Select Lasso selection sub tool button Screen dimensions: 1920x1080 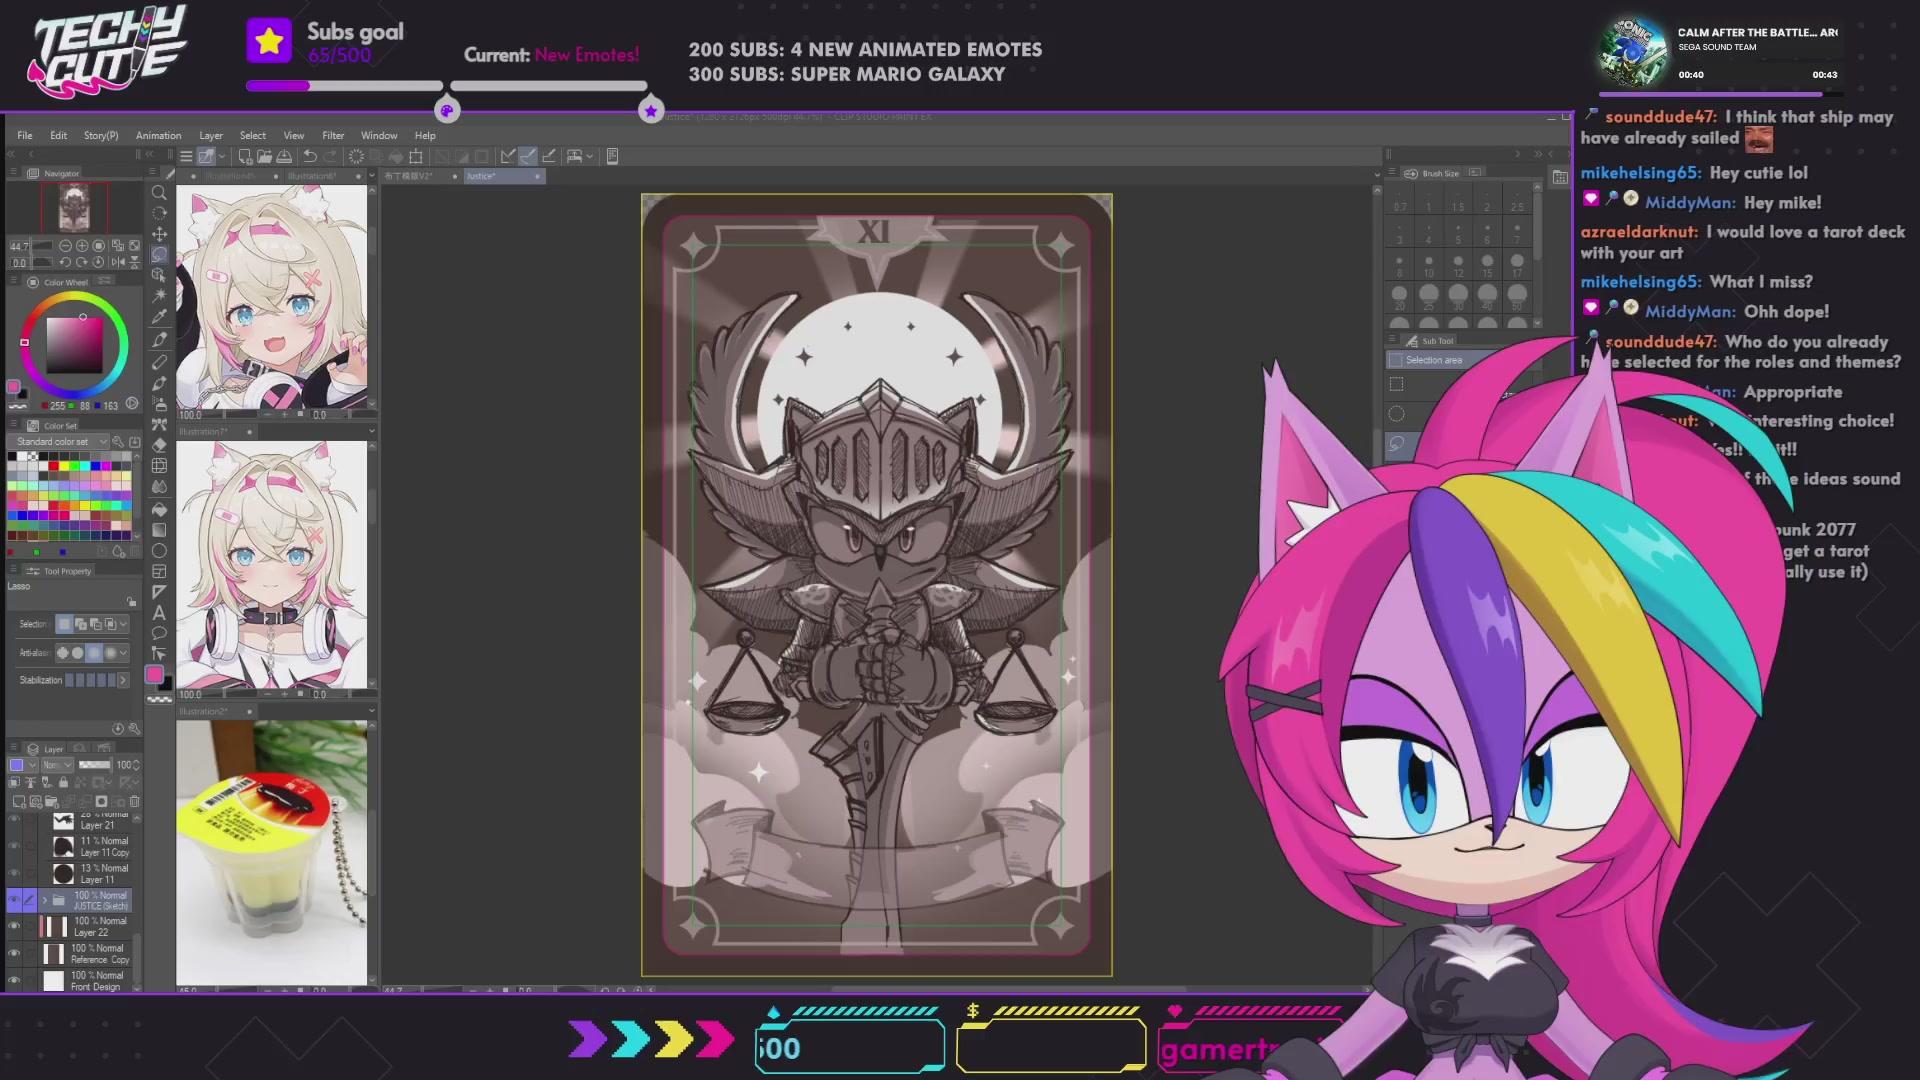pos(1397,443)
